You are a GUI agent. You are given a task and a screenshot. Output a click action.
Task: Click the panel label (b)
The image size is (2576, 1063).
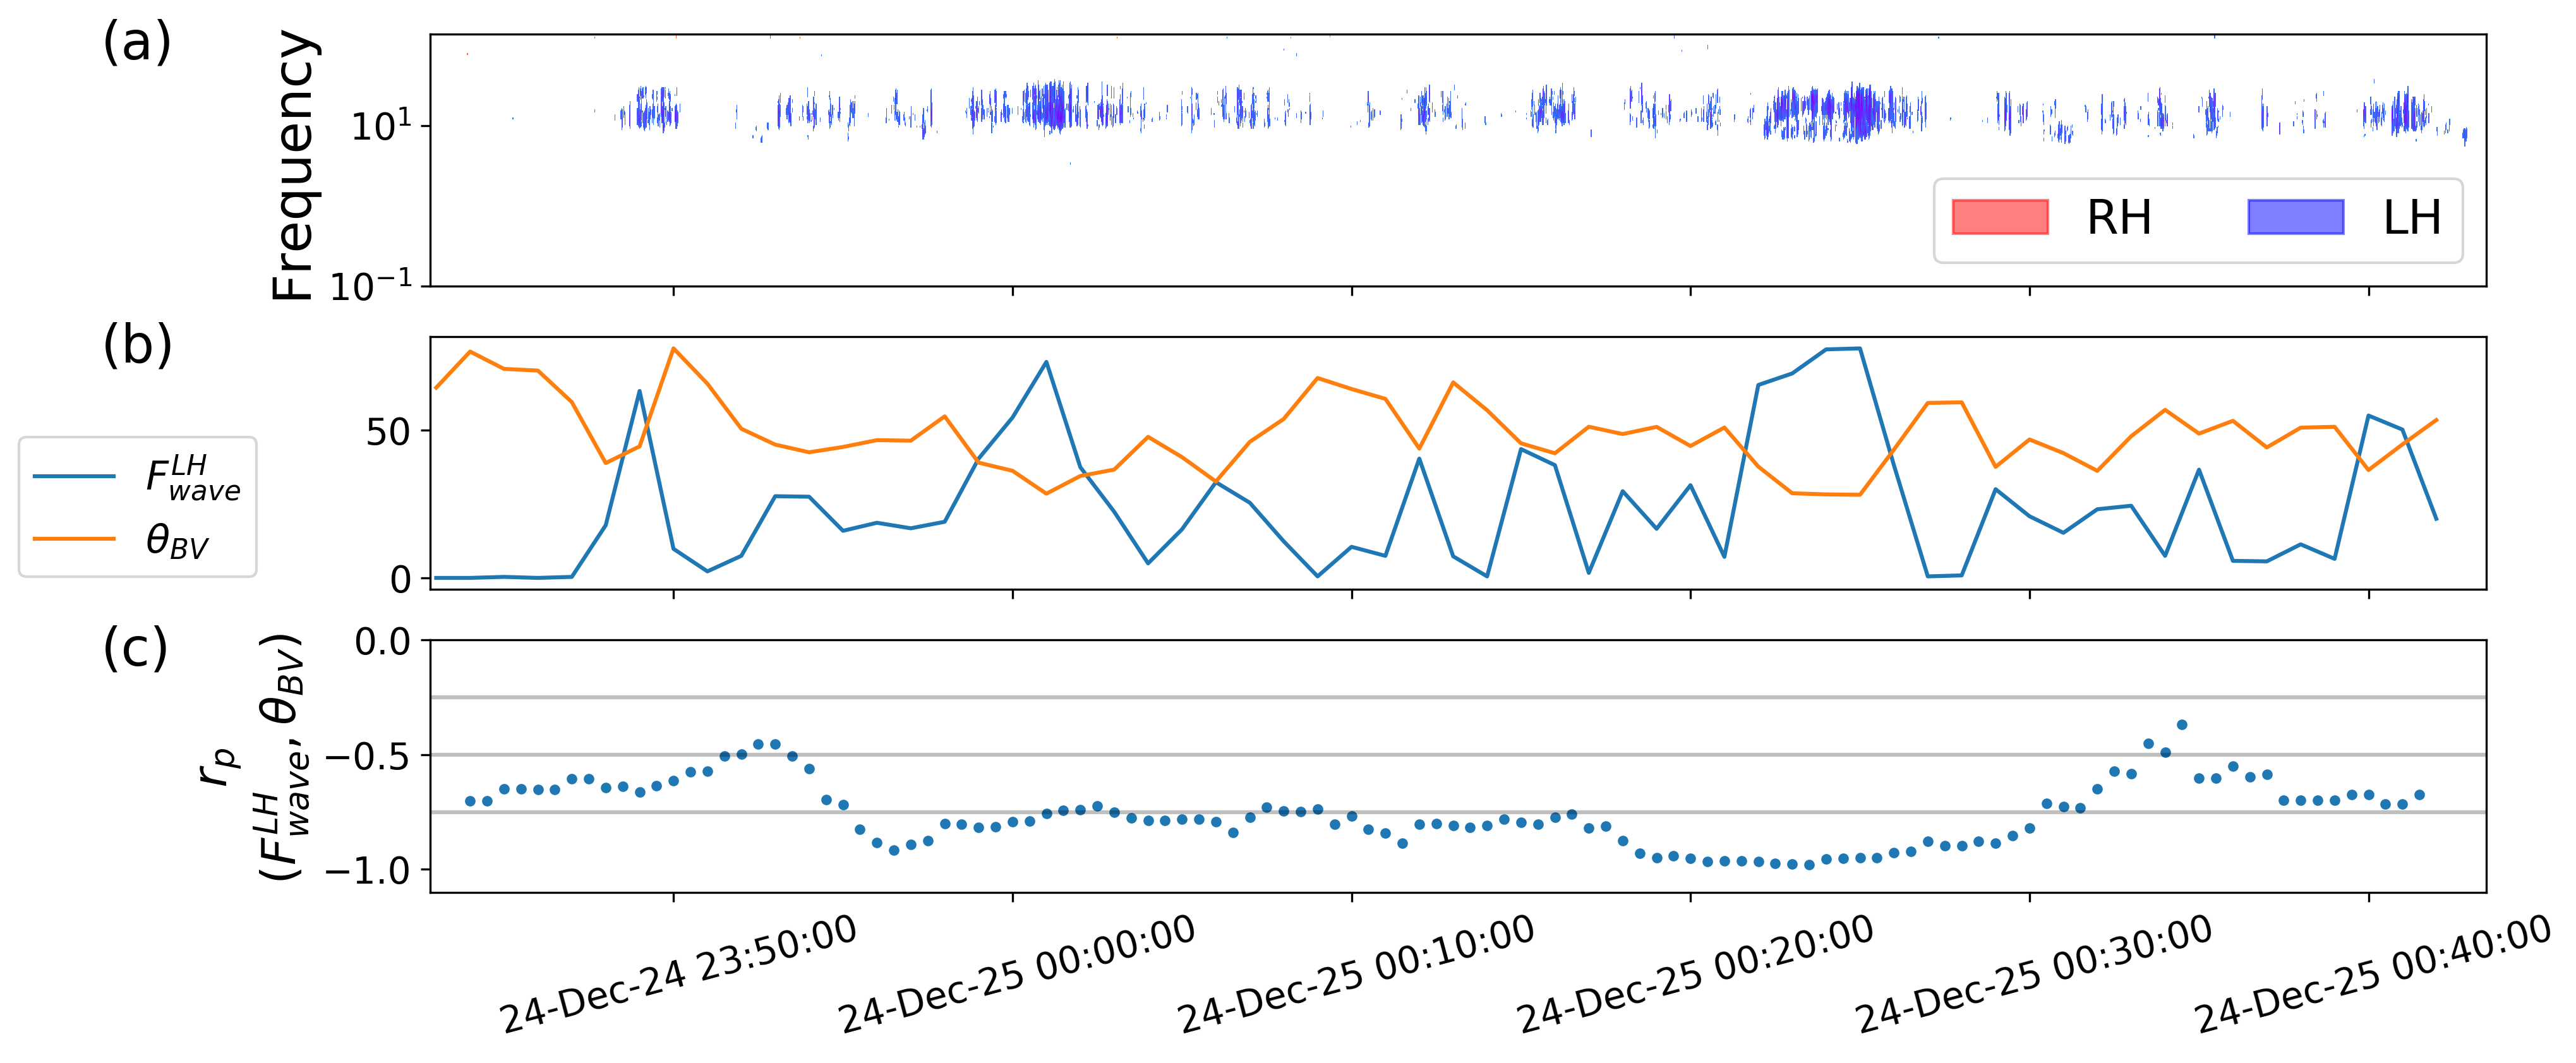137,346
